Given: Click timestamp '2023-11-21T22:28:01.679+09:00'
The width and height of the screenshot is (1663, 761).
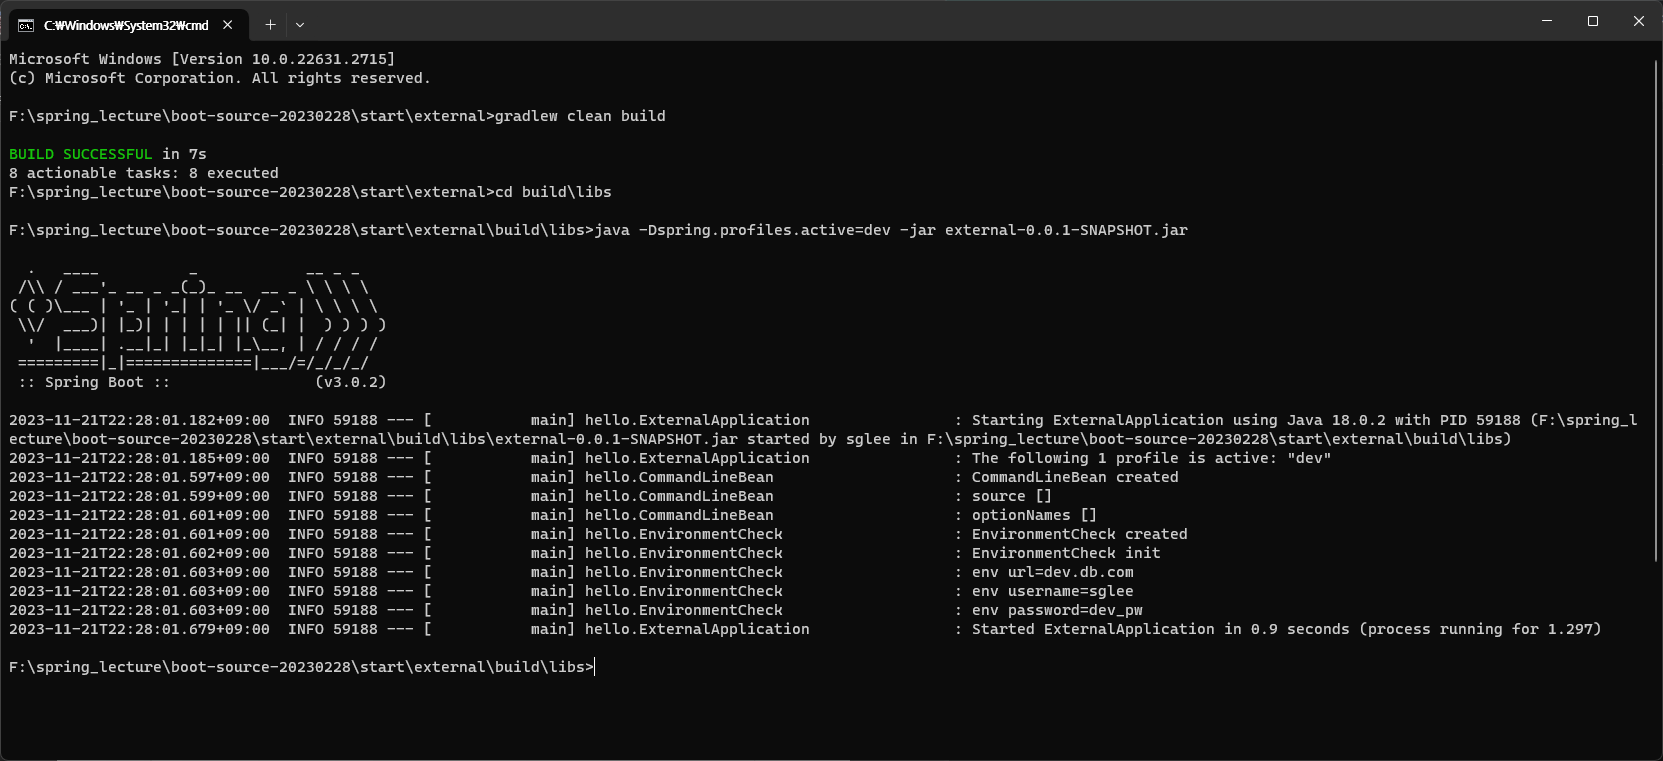Looking at the screenshot, I should pyautogui.click(x=139, y=629).
